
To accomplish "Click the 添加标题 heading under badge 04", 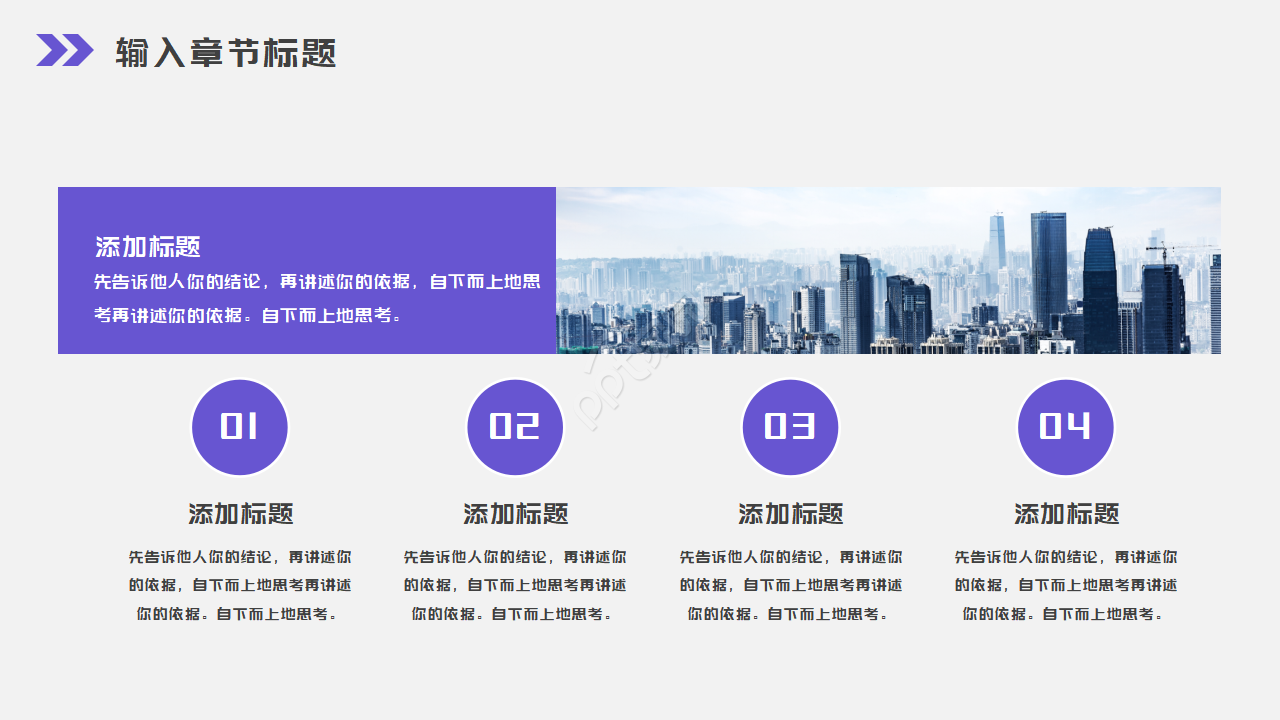I will (1064, 513).
